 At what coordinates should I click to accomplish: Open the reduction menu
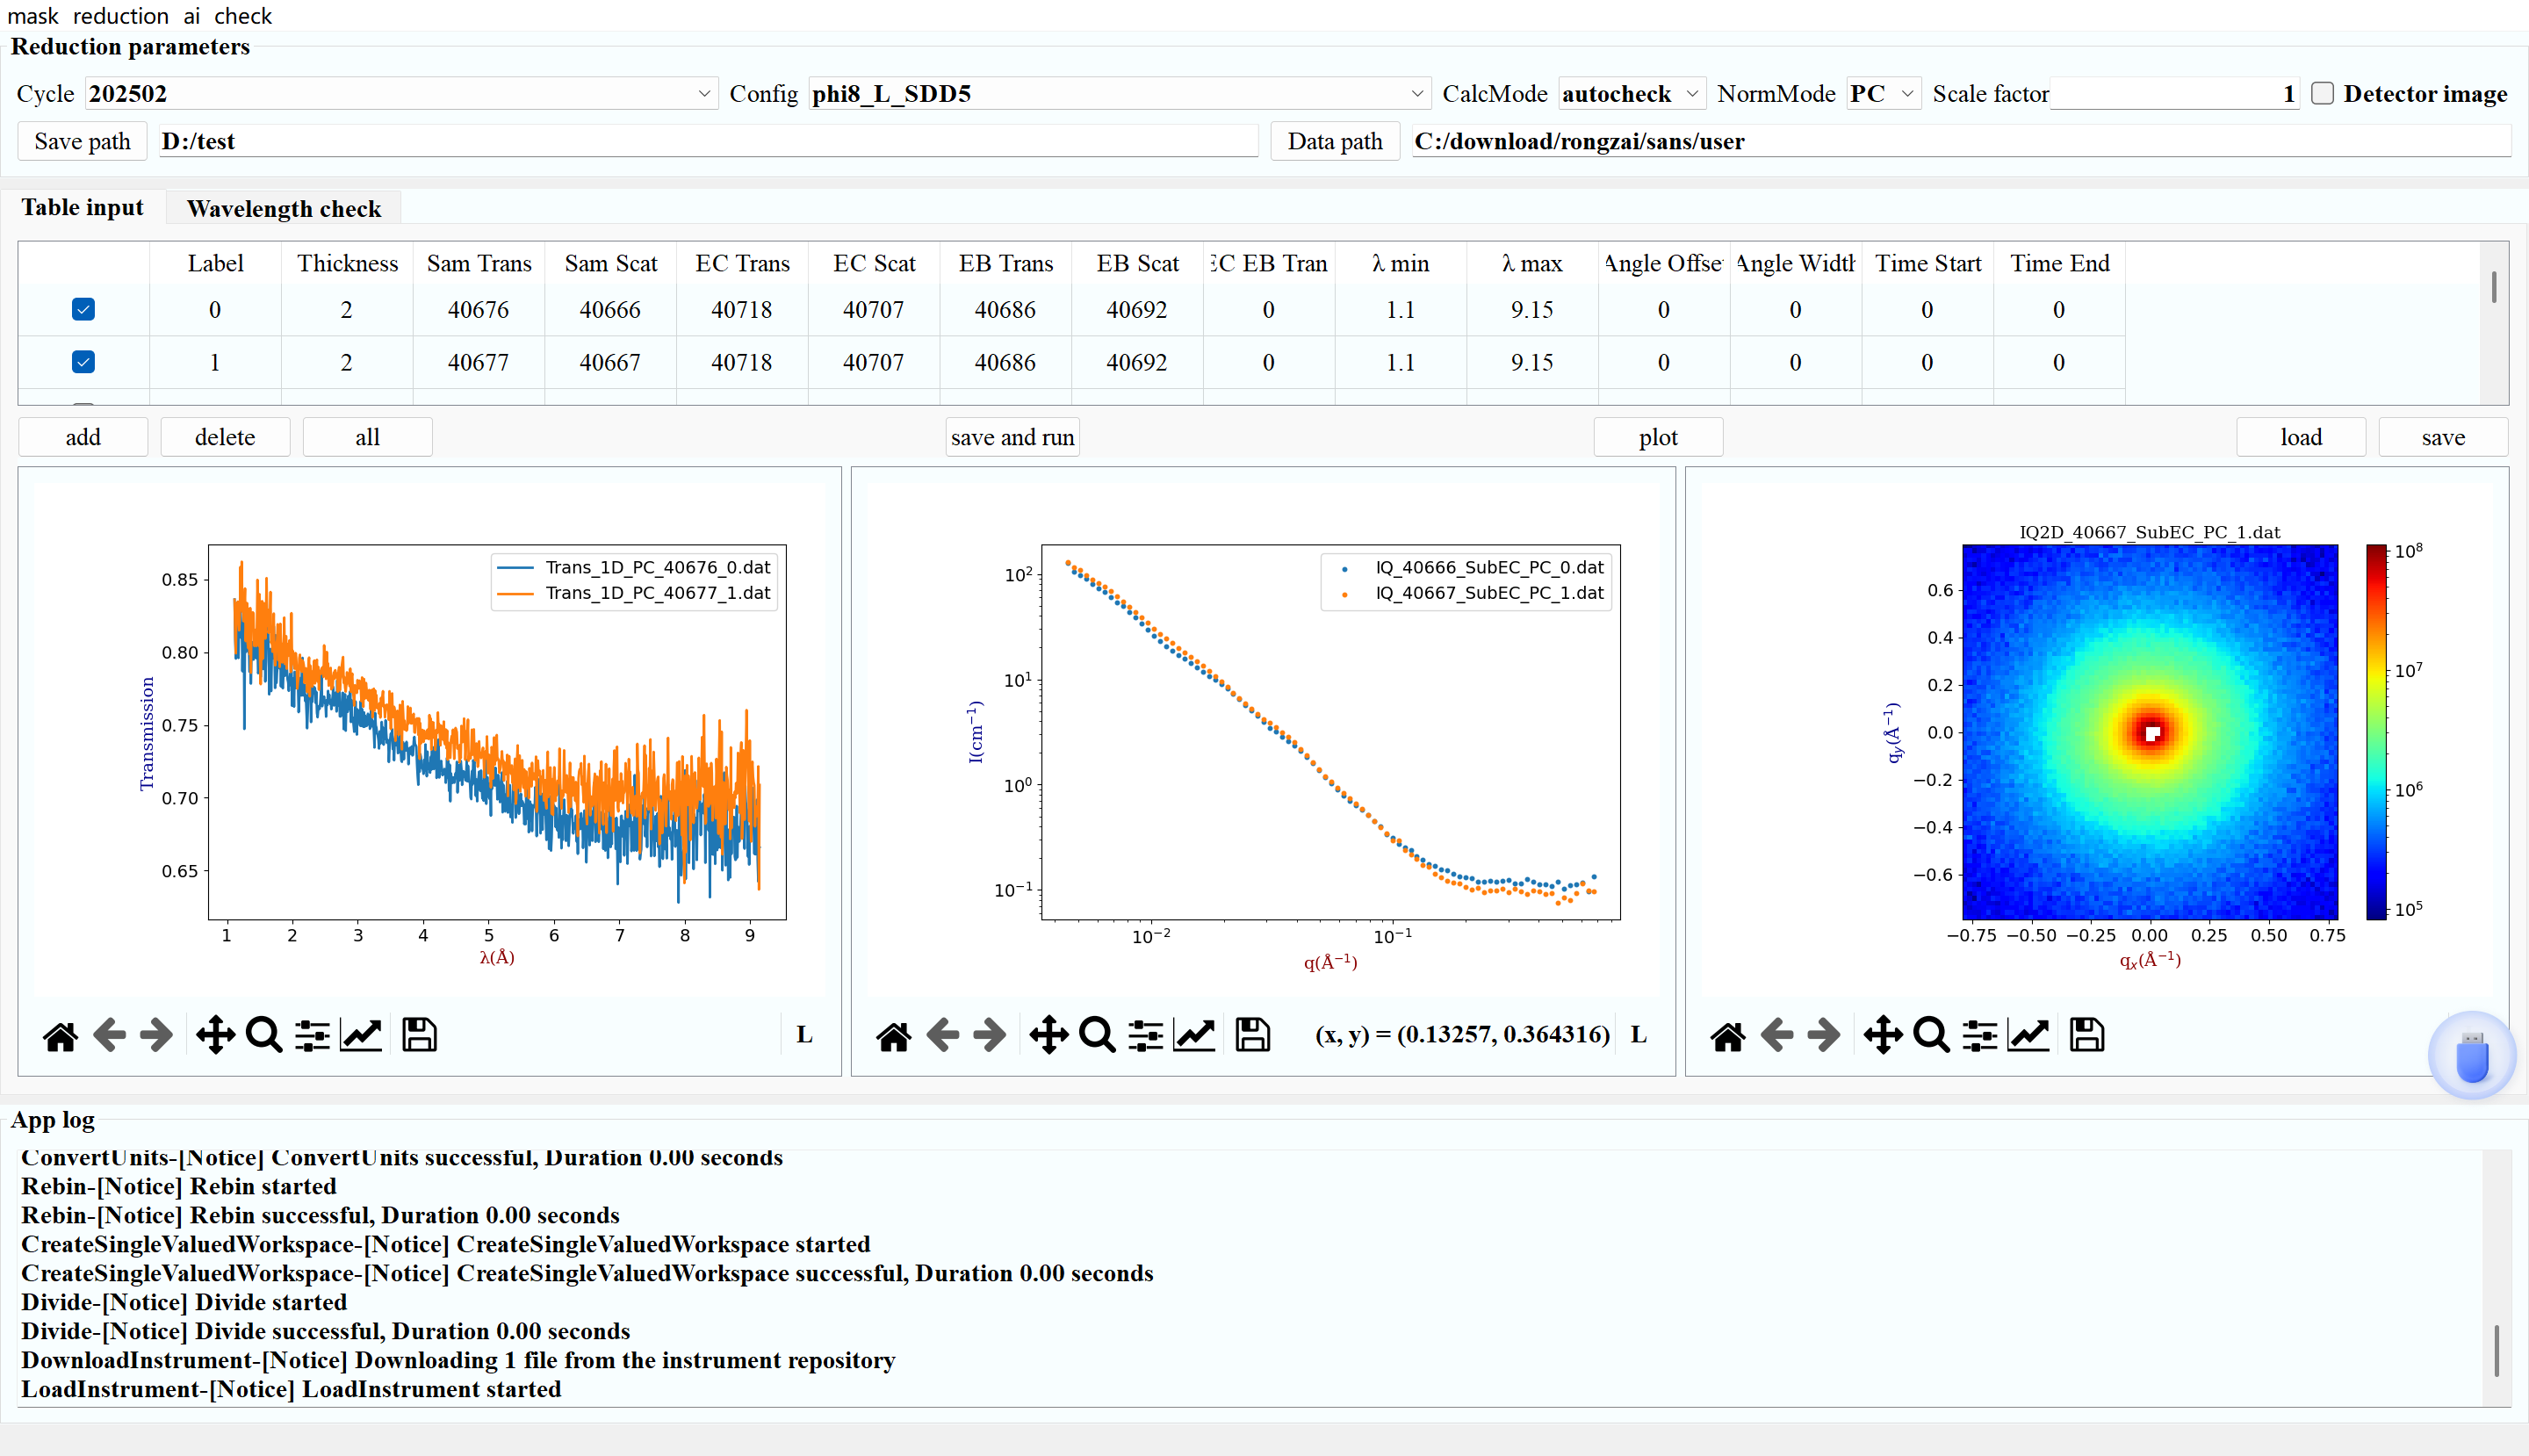120,16
